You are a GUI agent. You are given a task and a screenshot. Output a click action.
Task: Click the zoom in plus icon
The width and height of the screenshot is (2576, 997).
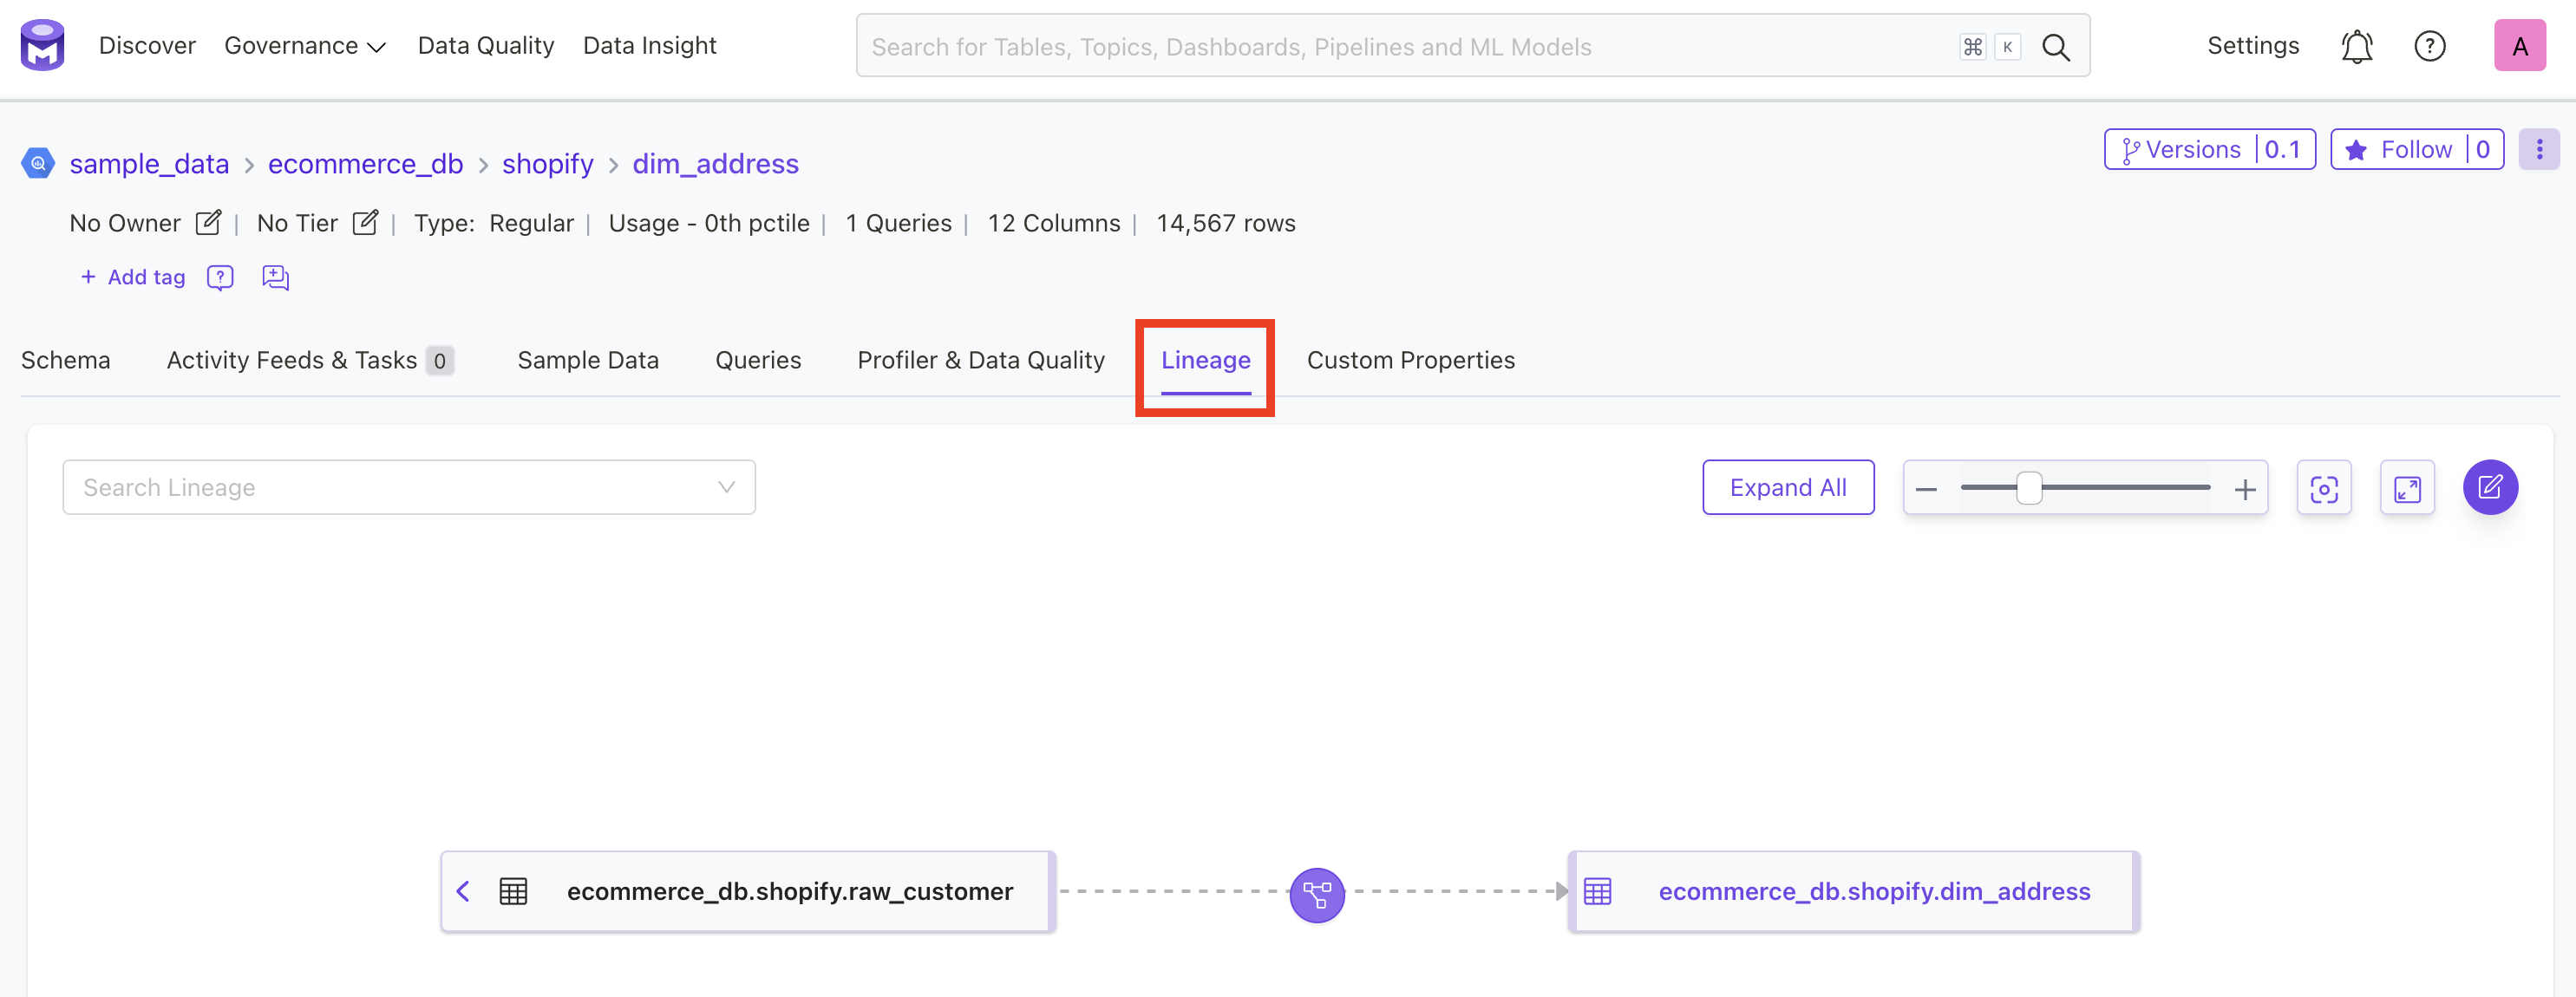(x=2244, y=489)
